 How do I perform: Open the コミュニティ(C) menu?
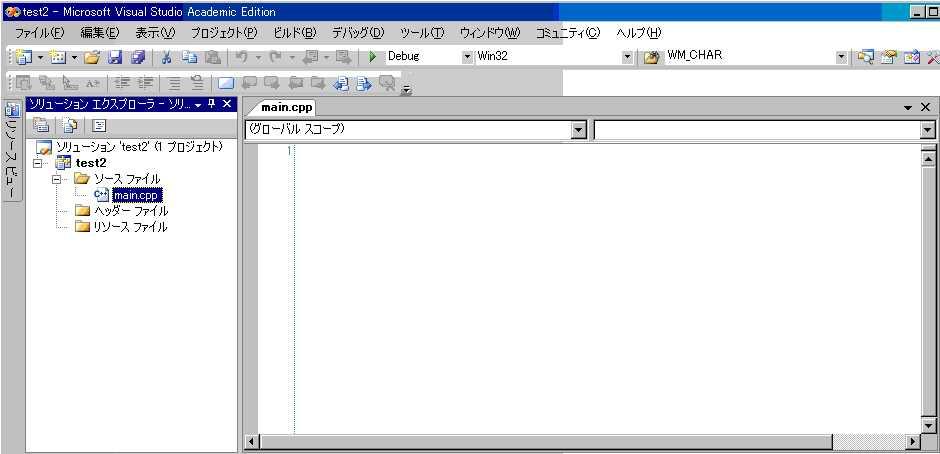(x=567, y=32)
